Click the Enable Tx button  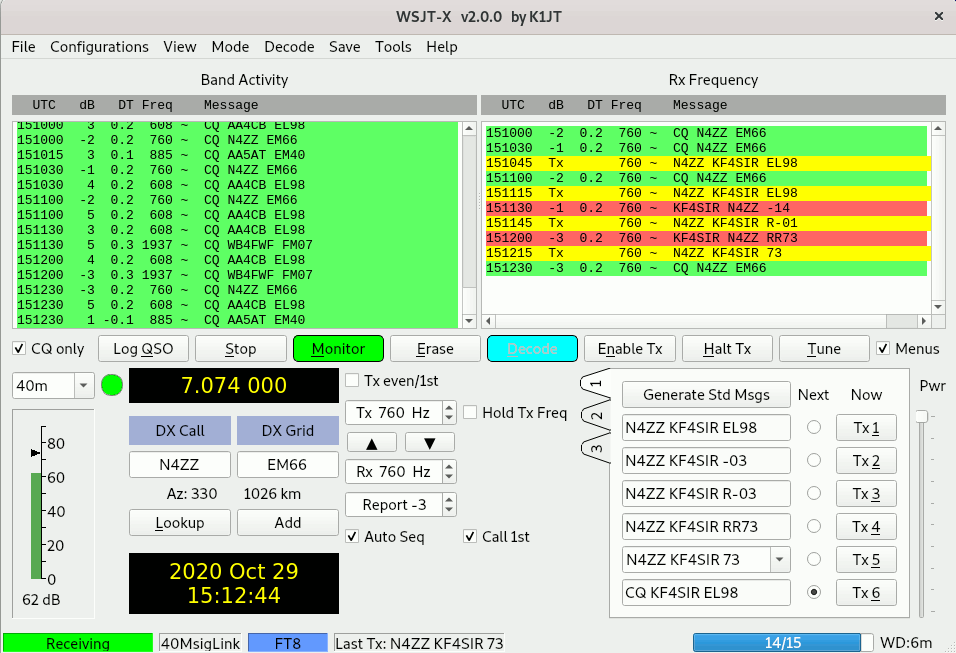click(630, 349)
